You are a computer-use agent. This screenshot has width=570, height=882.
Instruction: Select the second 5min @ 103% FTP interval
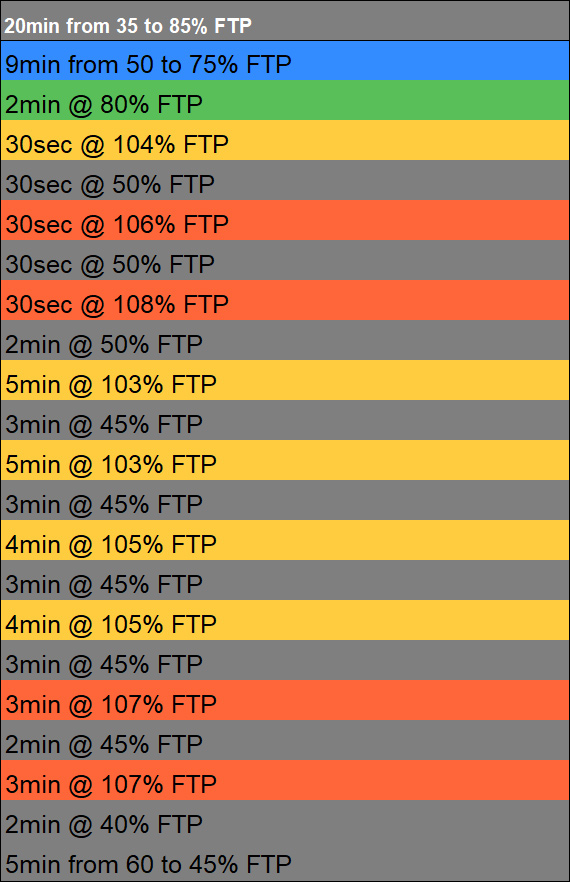(x=285, y=460)
